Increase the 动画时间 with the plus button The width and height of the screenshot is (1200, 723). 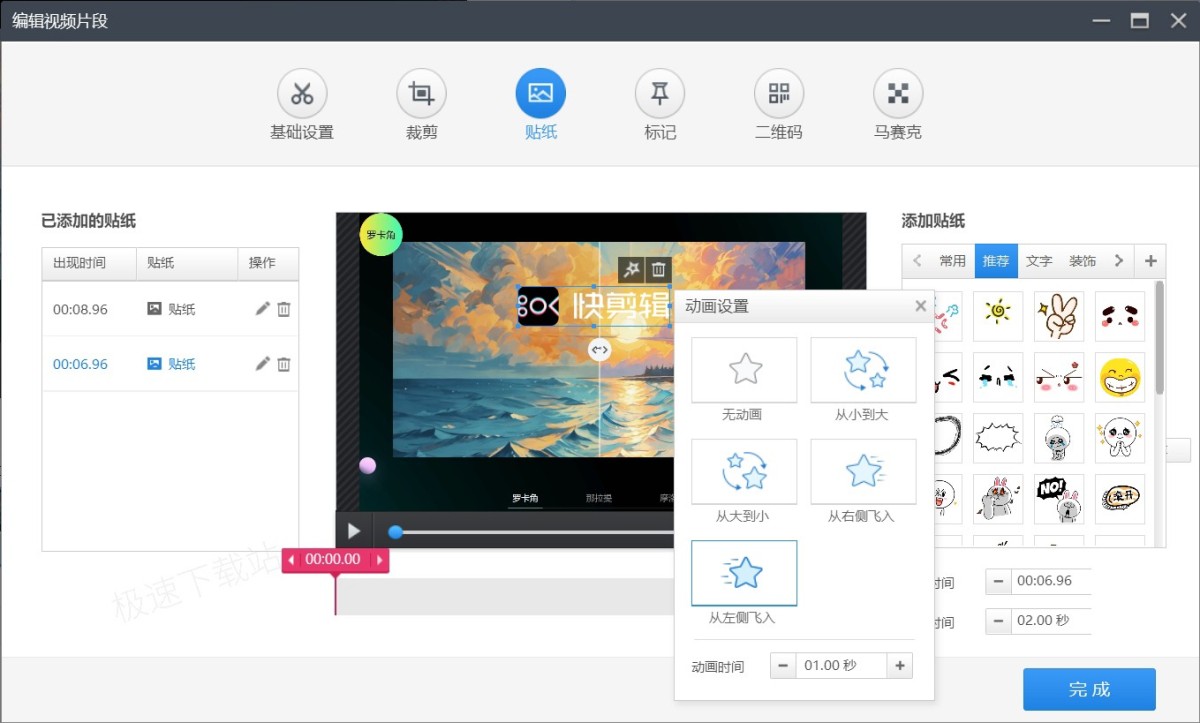click(x=900, y=666)
